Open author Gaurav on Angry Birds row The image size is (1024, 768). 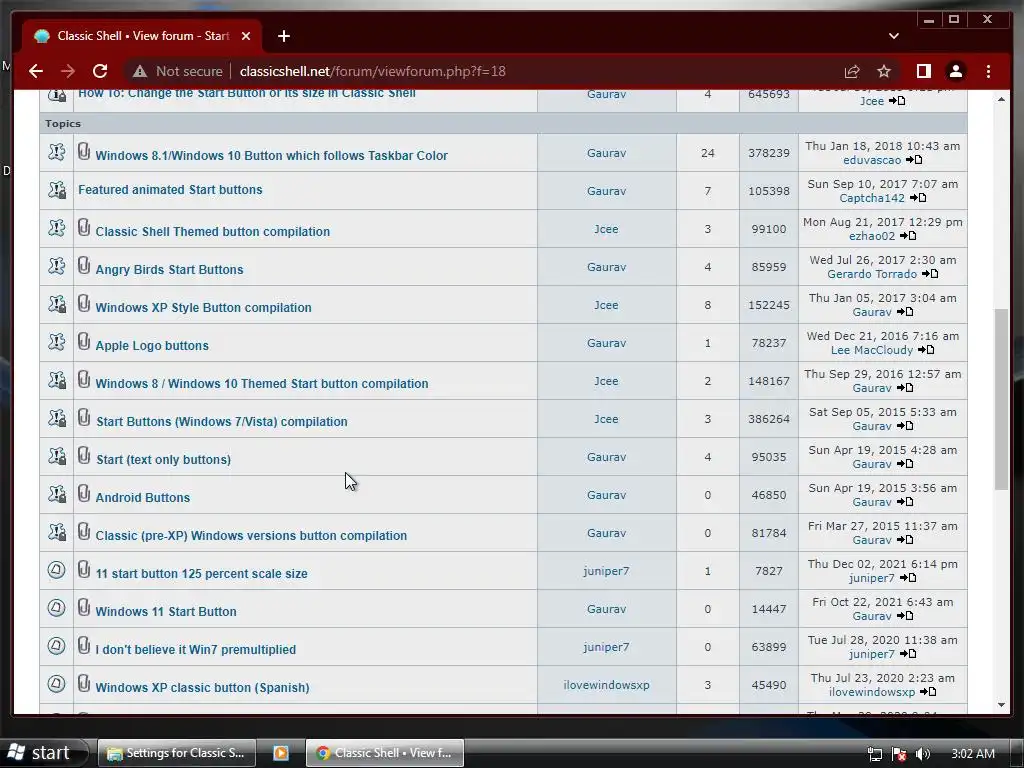606,266
